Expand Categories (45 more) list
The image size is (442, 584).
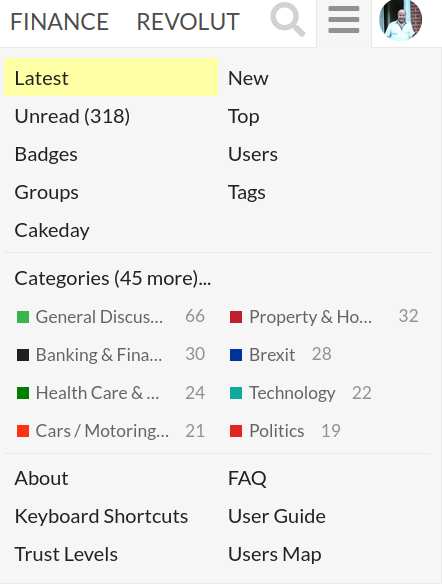point(113,278)
